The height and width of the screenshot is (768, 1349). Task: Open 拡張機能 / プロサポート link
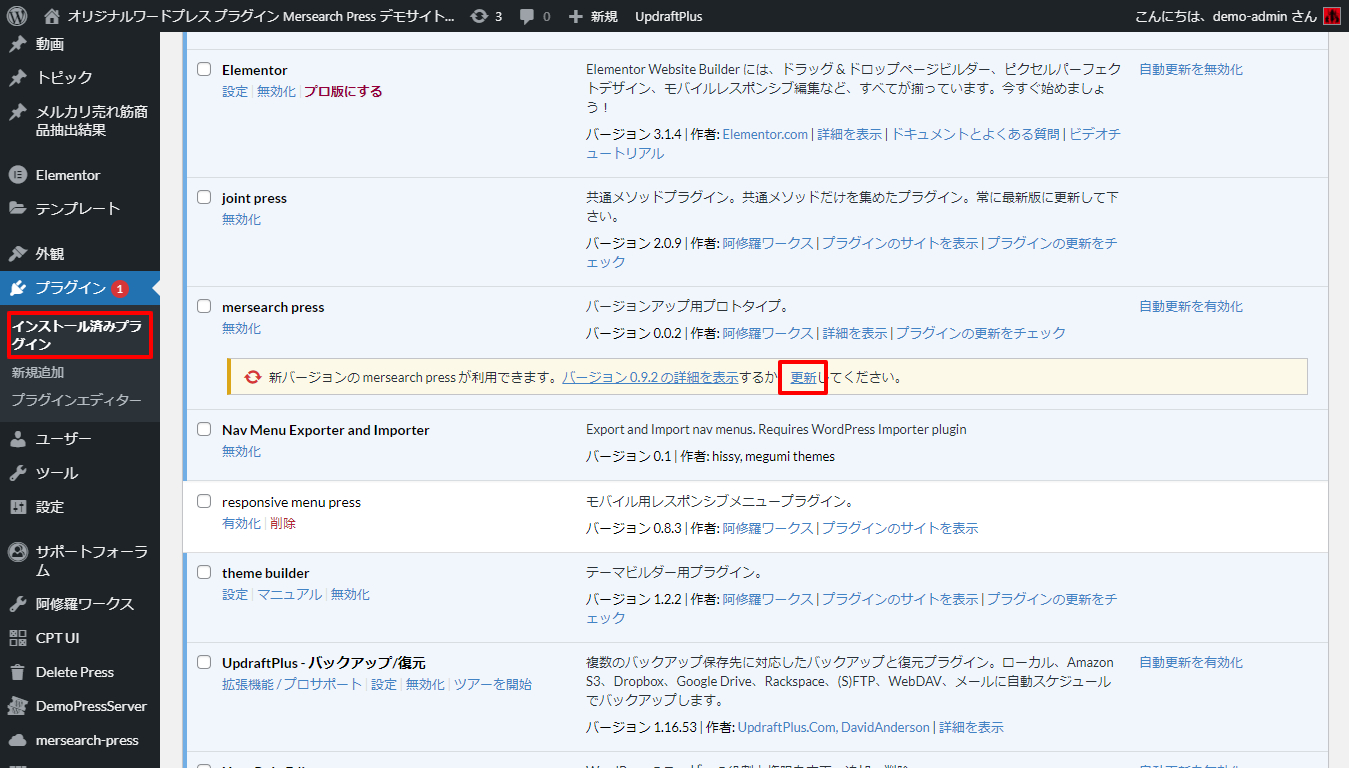(292, 684)
